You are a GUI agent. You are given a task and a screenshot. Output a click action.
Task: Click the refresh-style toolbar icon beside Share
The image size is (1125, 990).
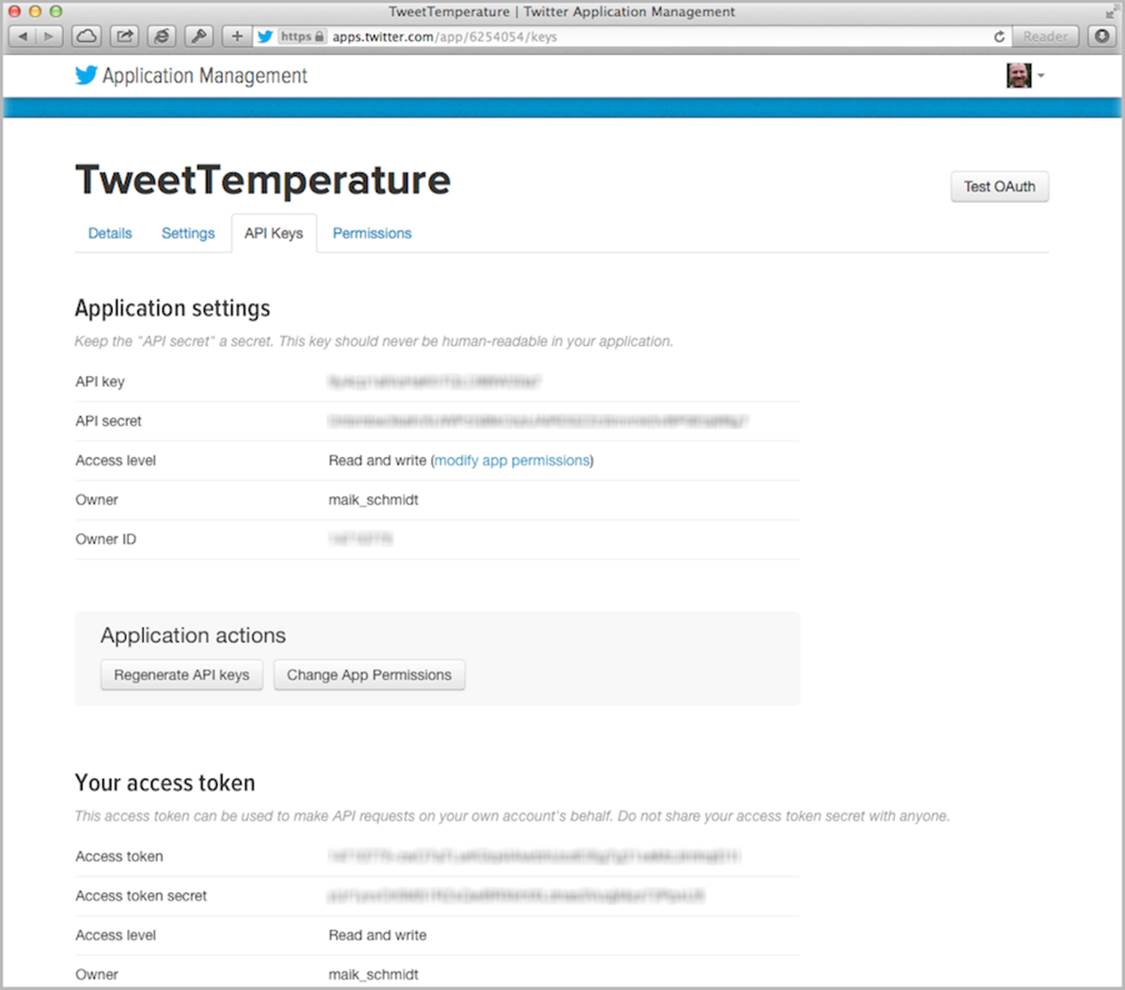(x=162, y=36)
